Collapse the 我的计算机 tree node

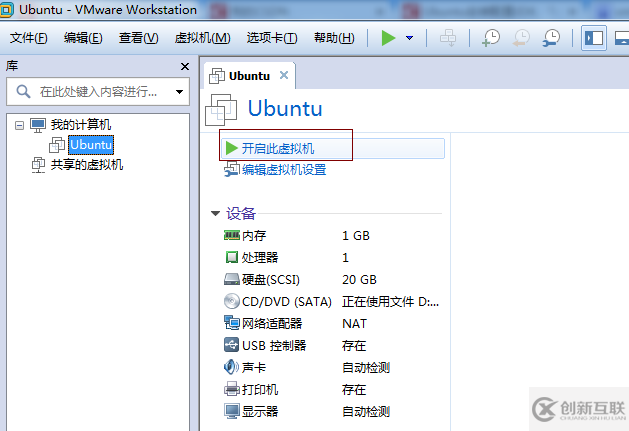click(19, 125)
